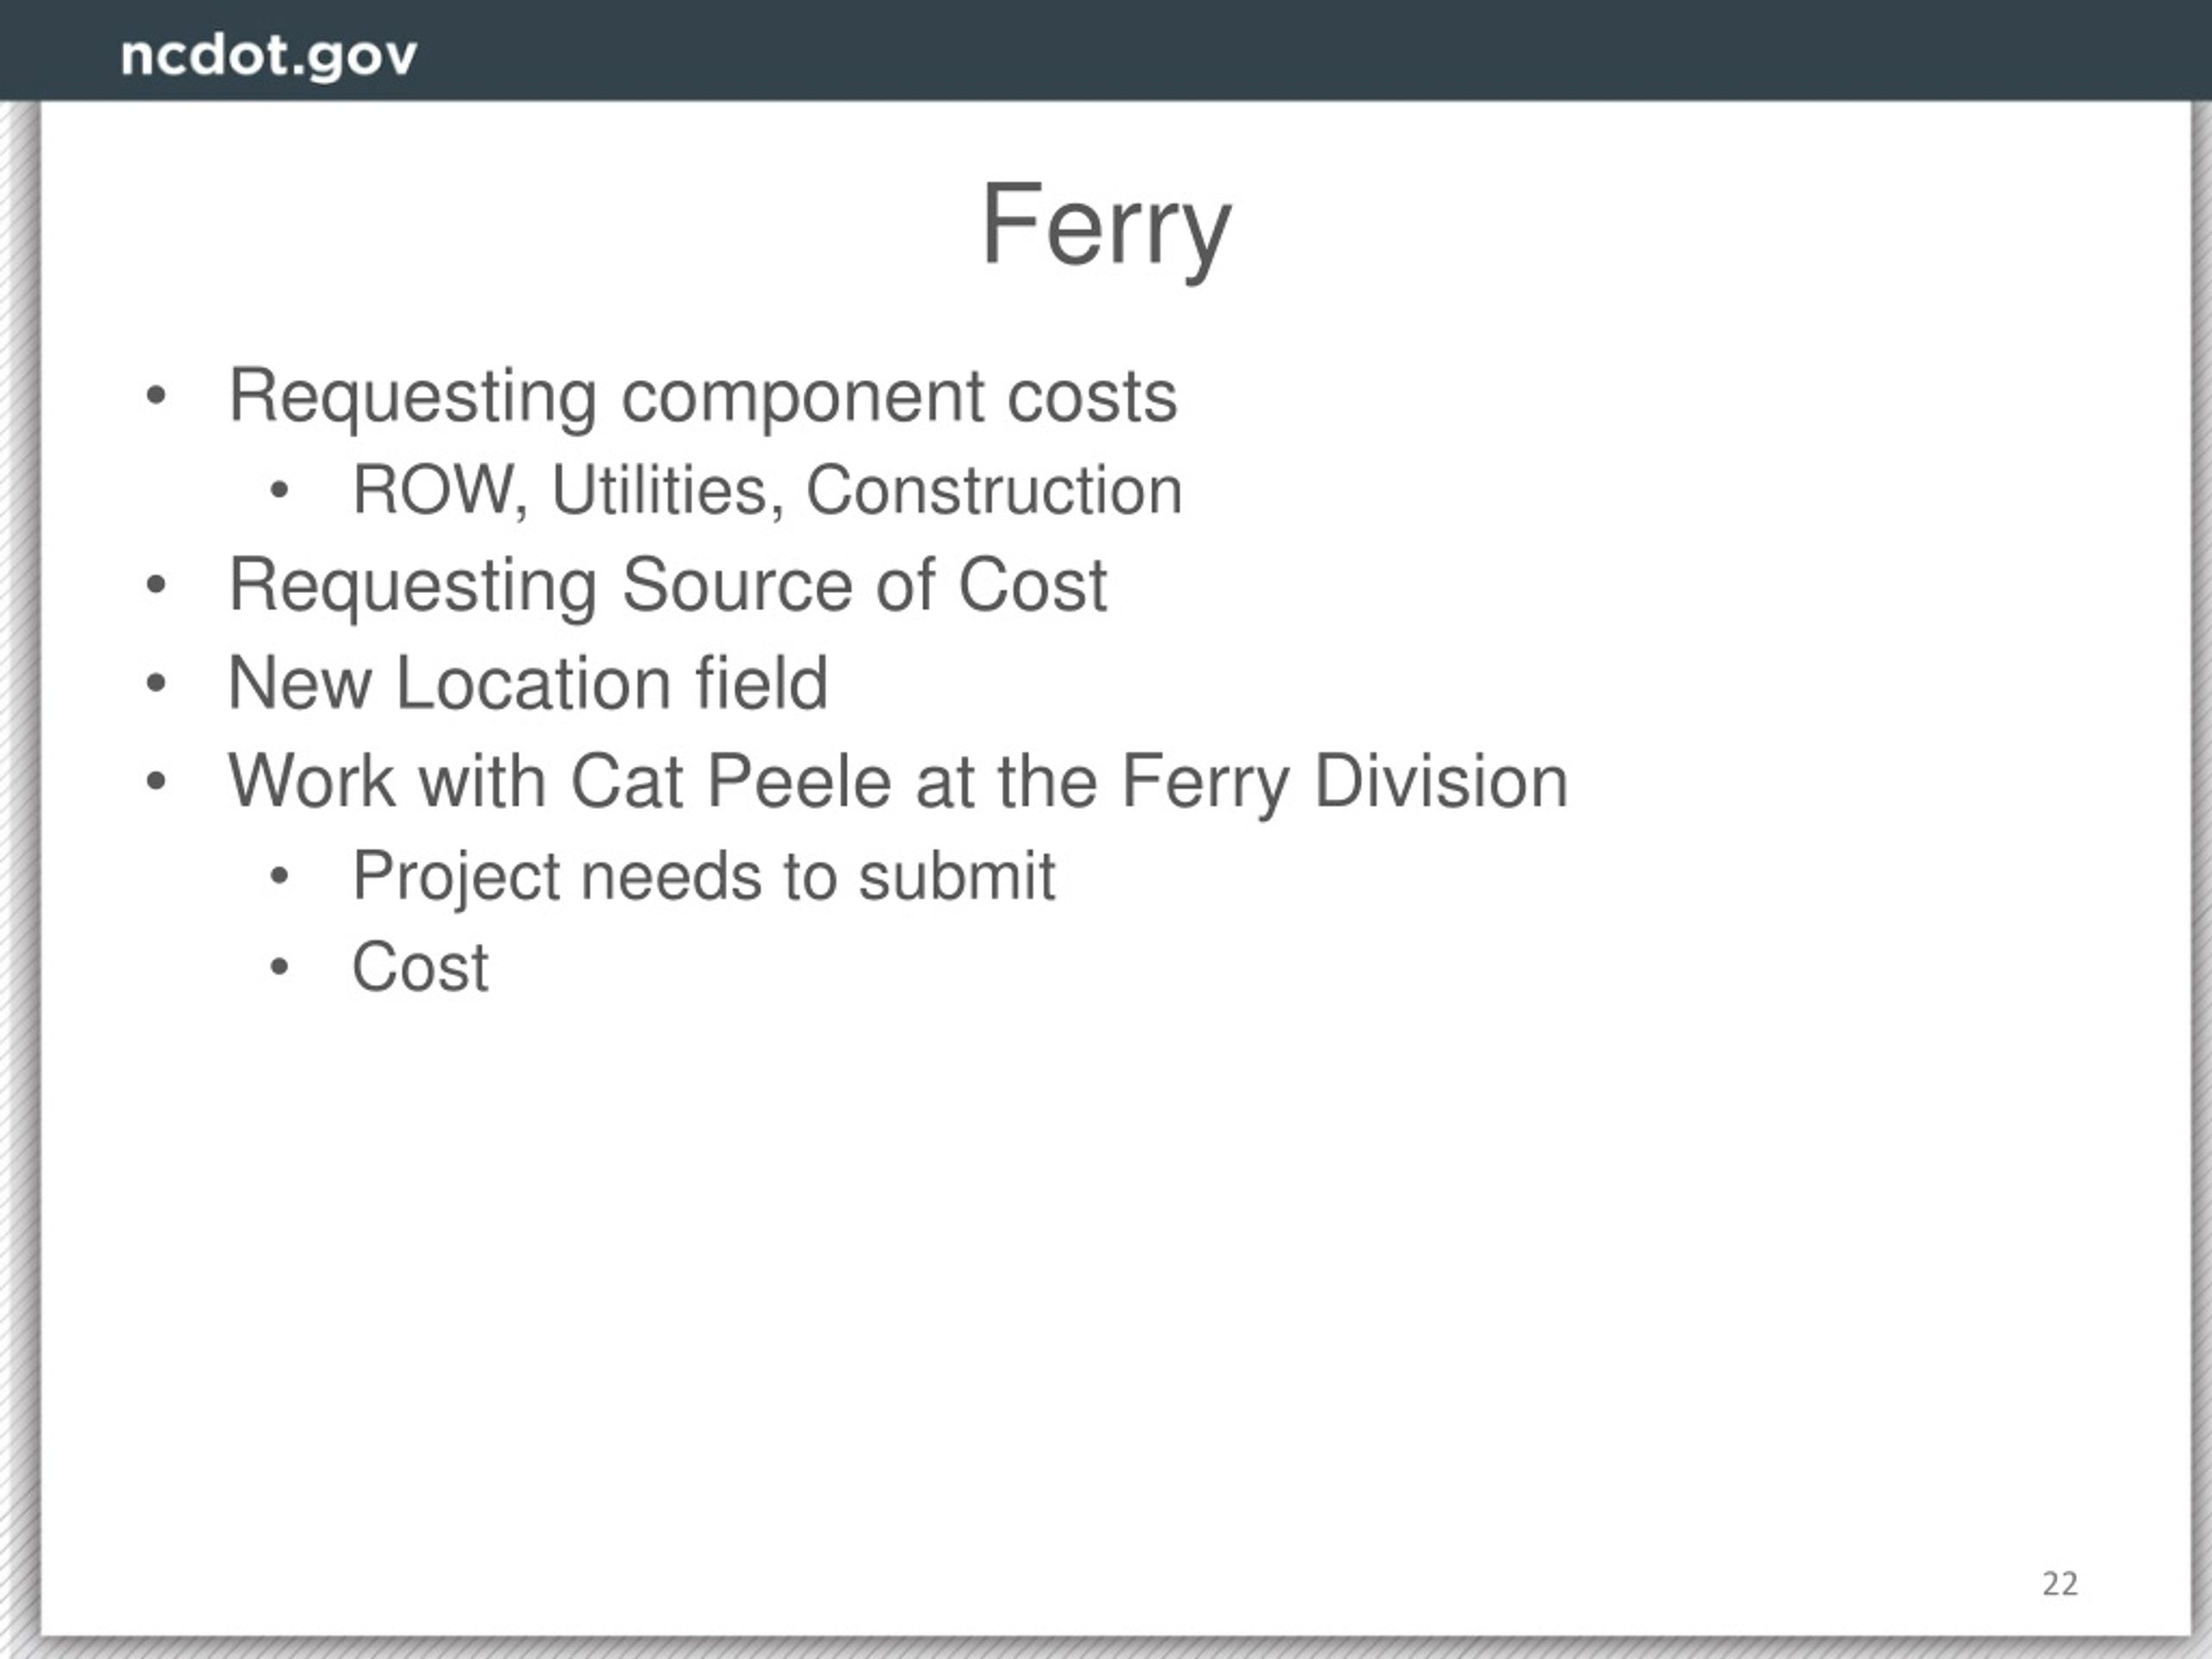Click the bullet marker before New Location field

point(155,684)
